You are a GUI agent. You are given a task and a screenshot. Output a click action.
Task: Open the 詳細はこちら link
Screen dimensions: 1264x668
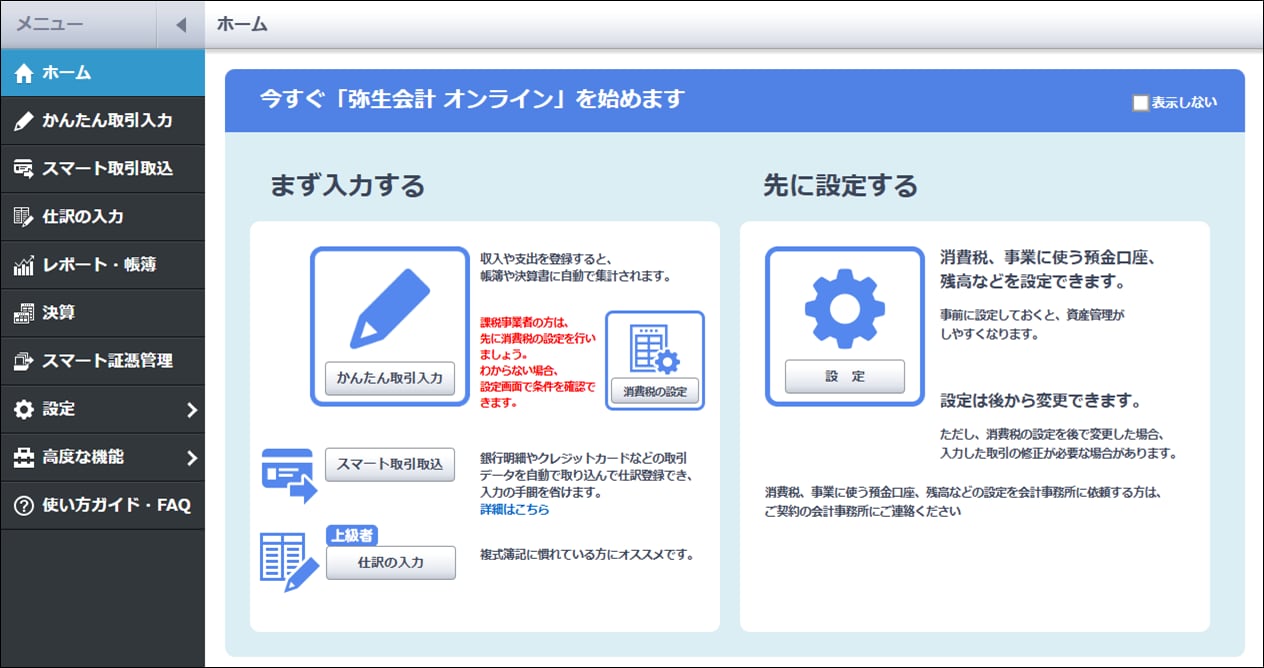click(514, 509)
